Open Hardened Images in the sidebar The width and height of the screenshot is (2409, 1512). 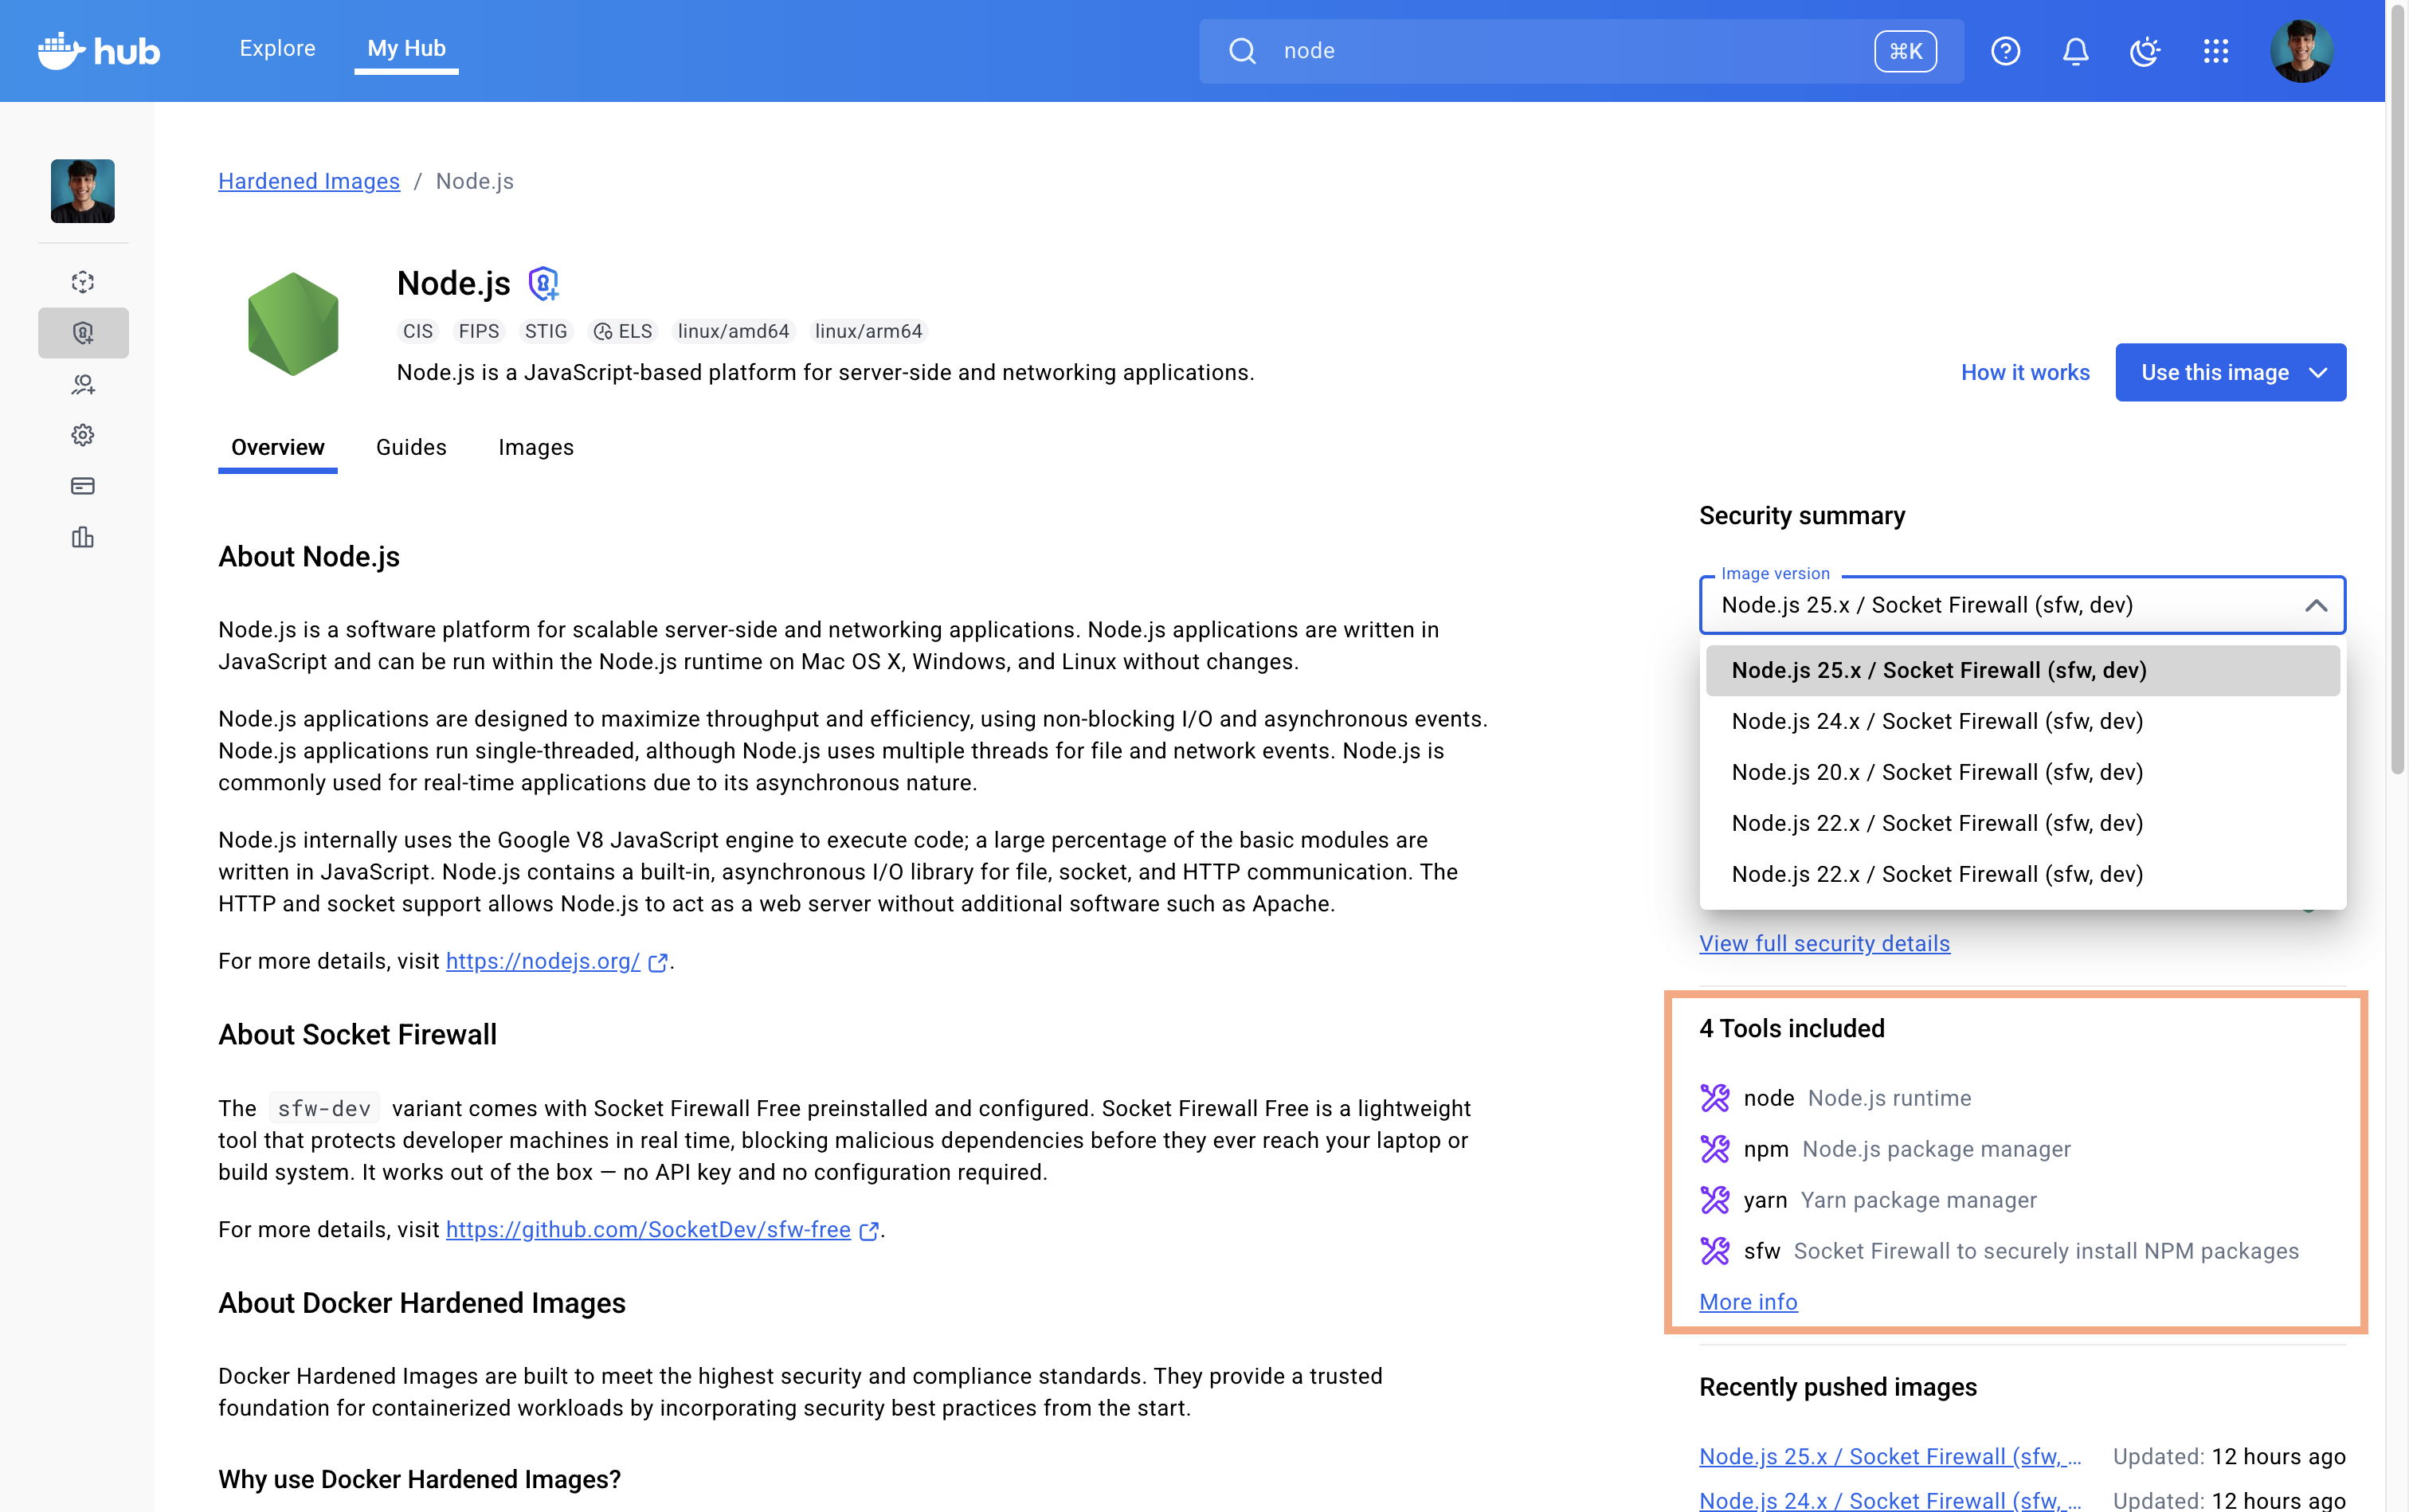83,333
